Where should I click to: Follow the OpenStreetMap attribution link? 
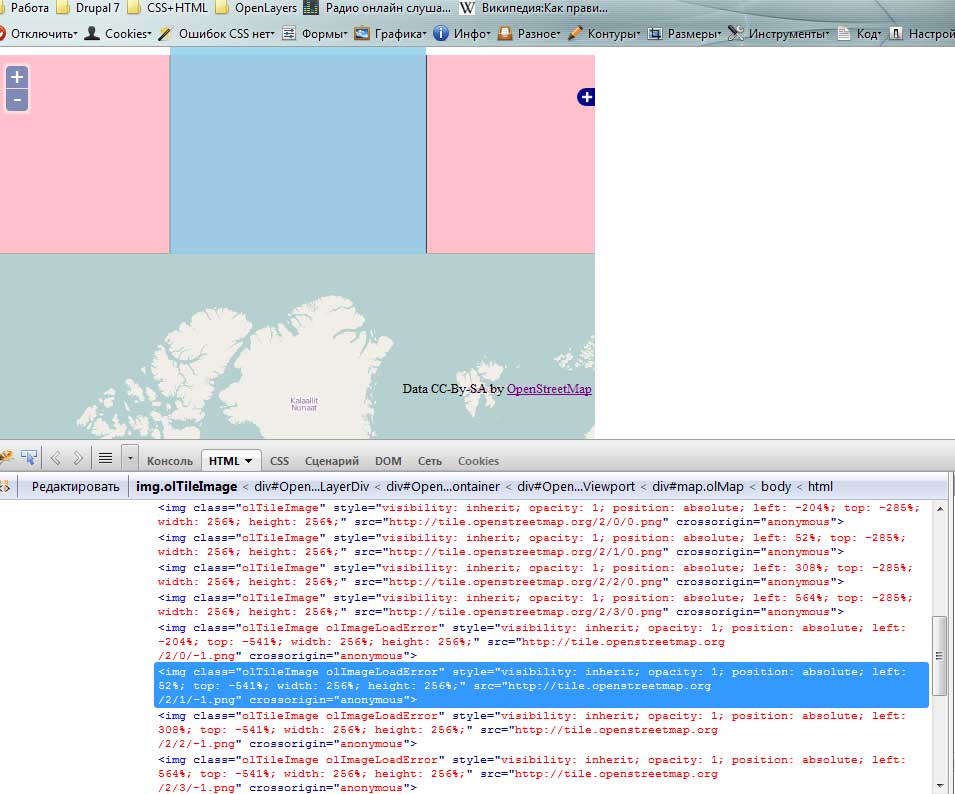pyautogui.click(x=549, y=388)
